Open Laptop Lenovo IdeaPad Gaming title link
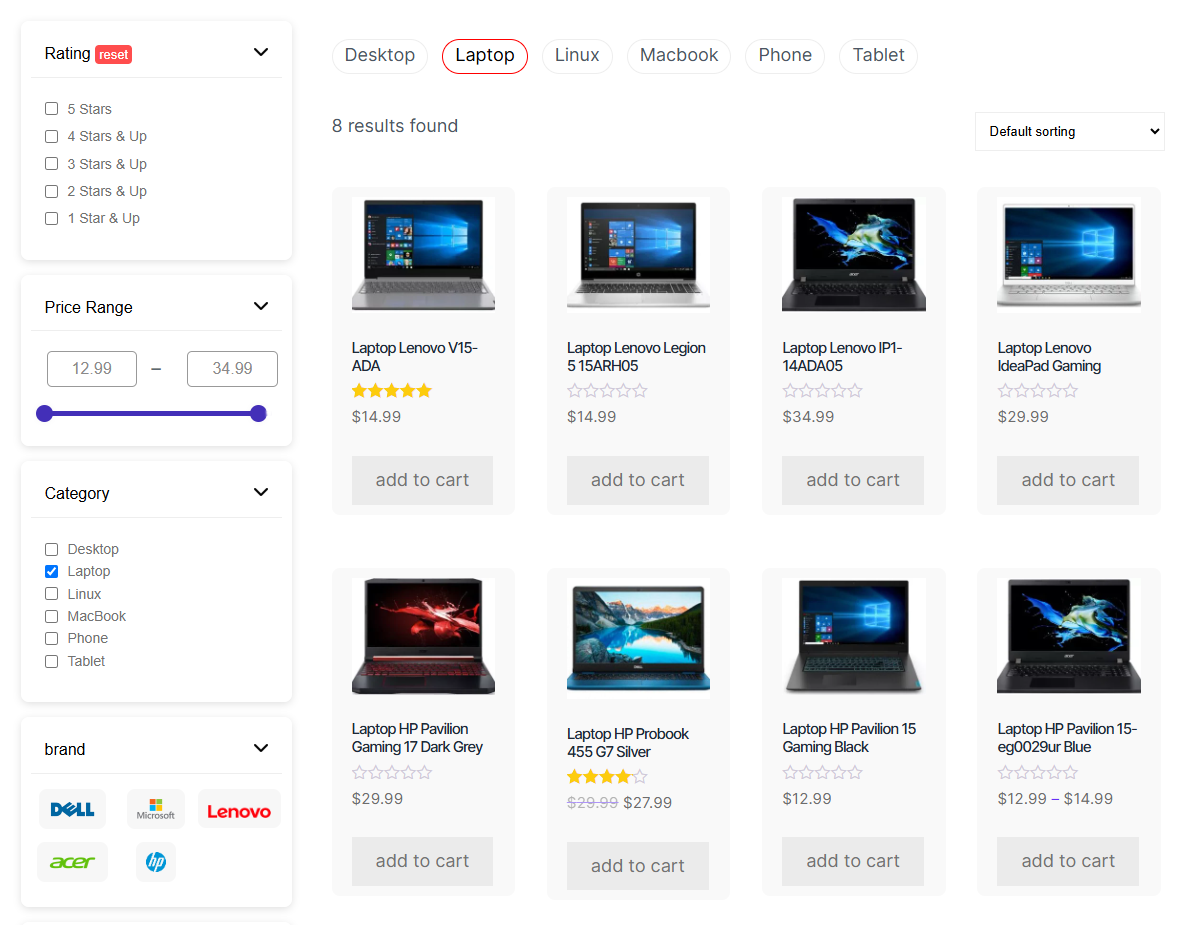 coord(1049,357)
